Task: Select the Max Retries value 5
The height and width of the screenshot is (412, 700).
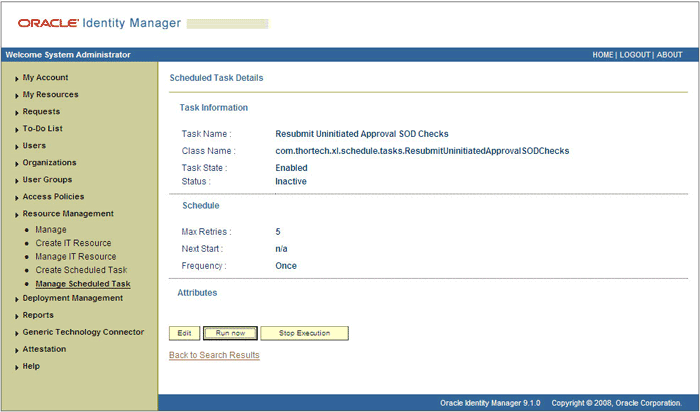Action: tap(278, 232)
